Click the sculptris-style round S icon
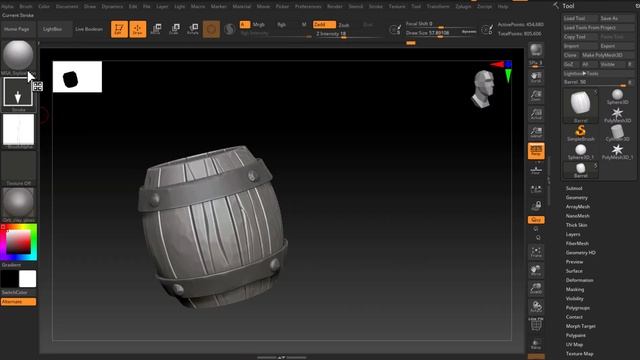The height and width of the screenshot is (360, 640). coord(230,29)
